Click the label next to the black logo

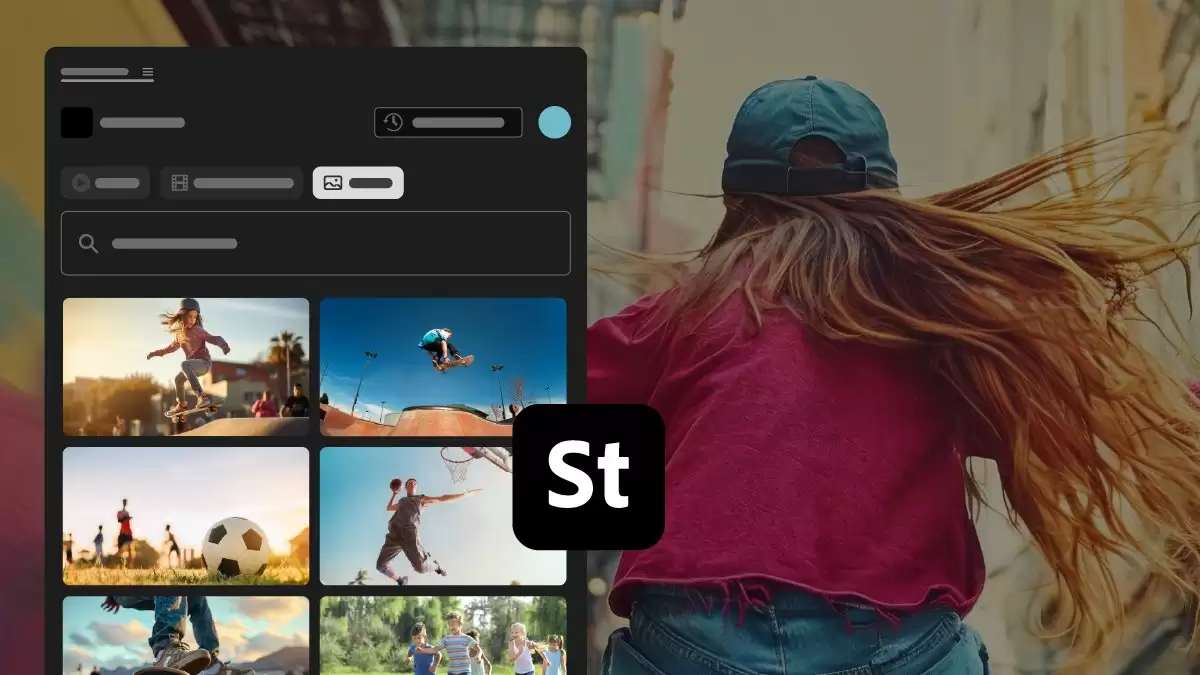(142, 123)
